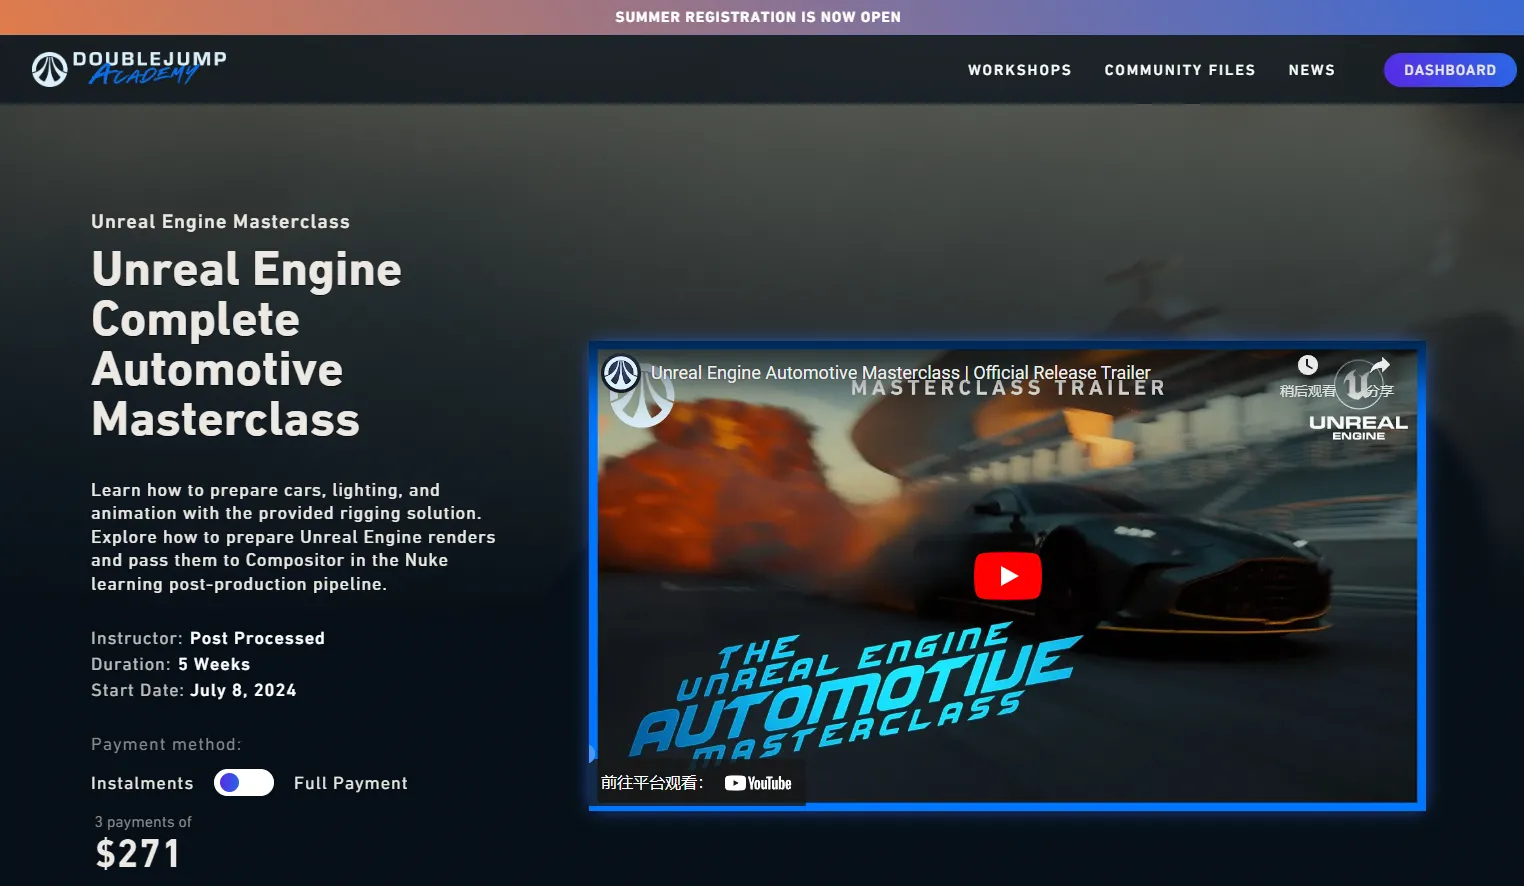Click the '5 Weeks' duration text
The height and width of the screenshot is (886, 1524).
click(214, 664)
